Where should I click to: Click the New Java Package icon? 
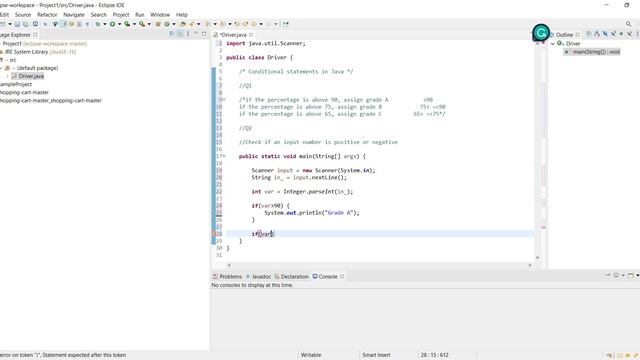click(x=158, y=24)
